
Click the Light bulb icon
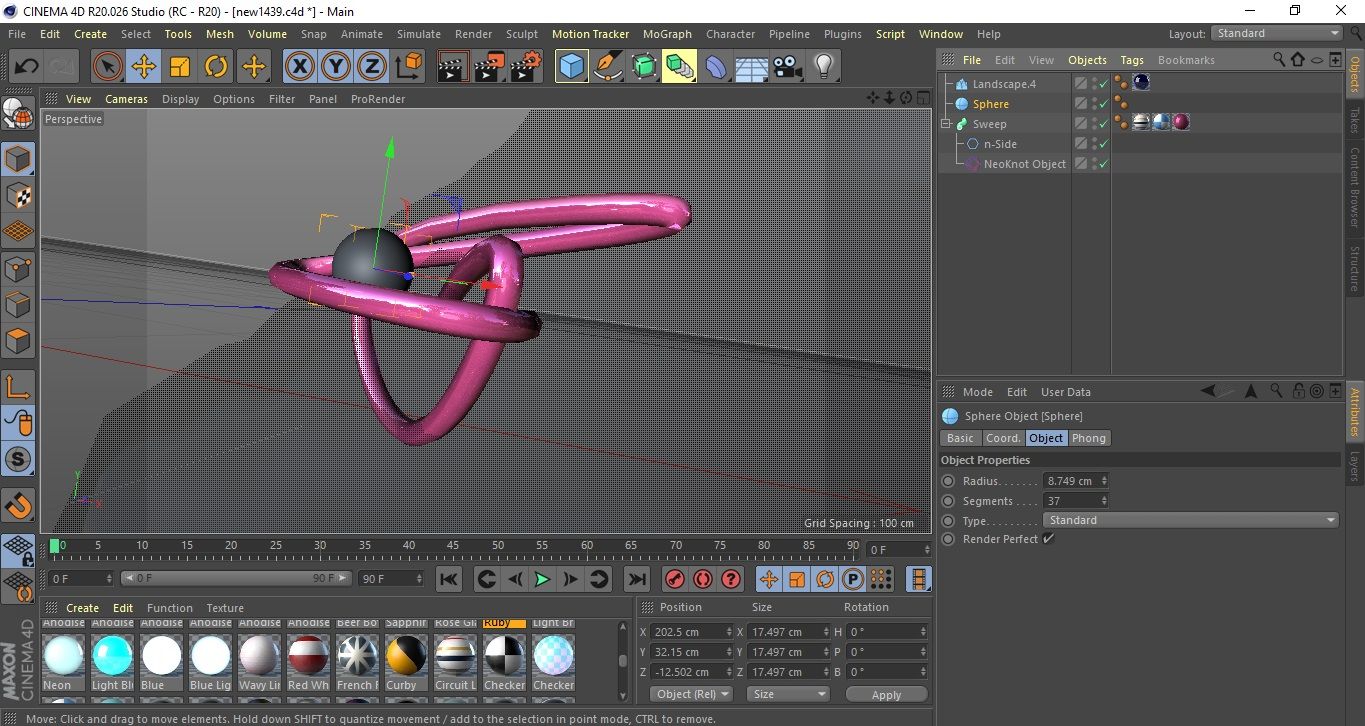click(823, 67)
